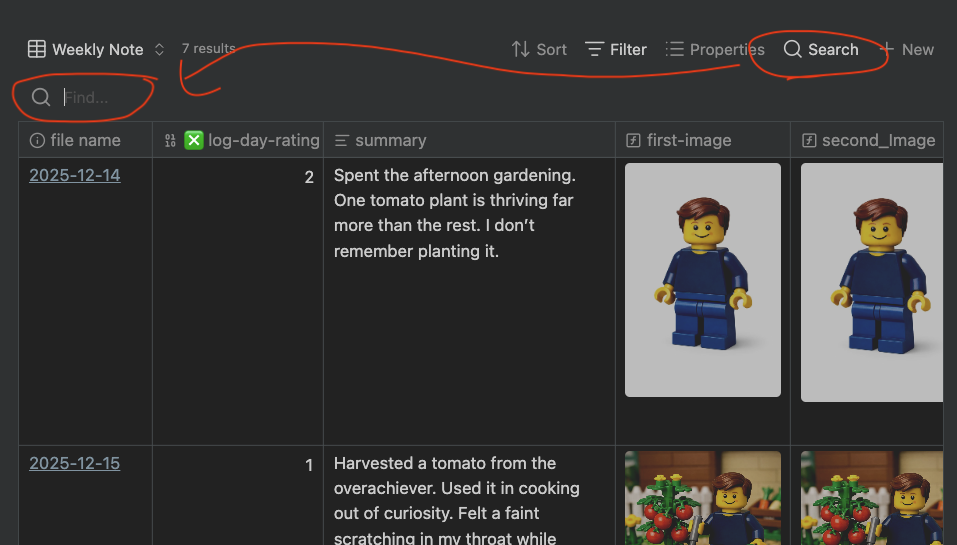Open the 2025-12-14 note link
This screenshot has width=957, height=545.
pyautogui.click(x=75, y=175)
